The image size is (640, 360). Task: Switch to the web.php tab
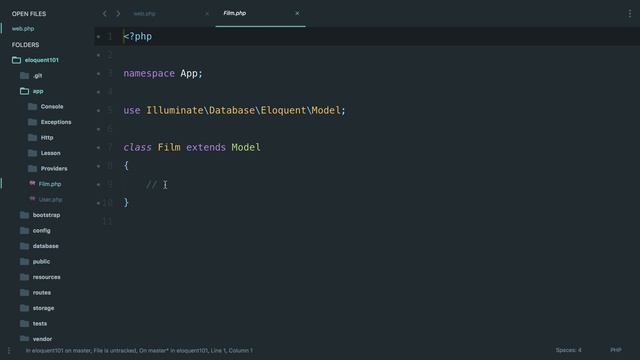(x=144, y=13)
